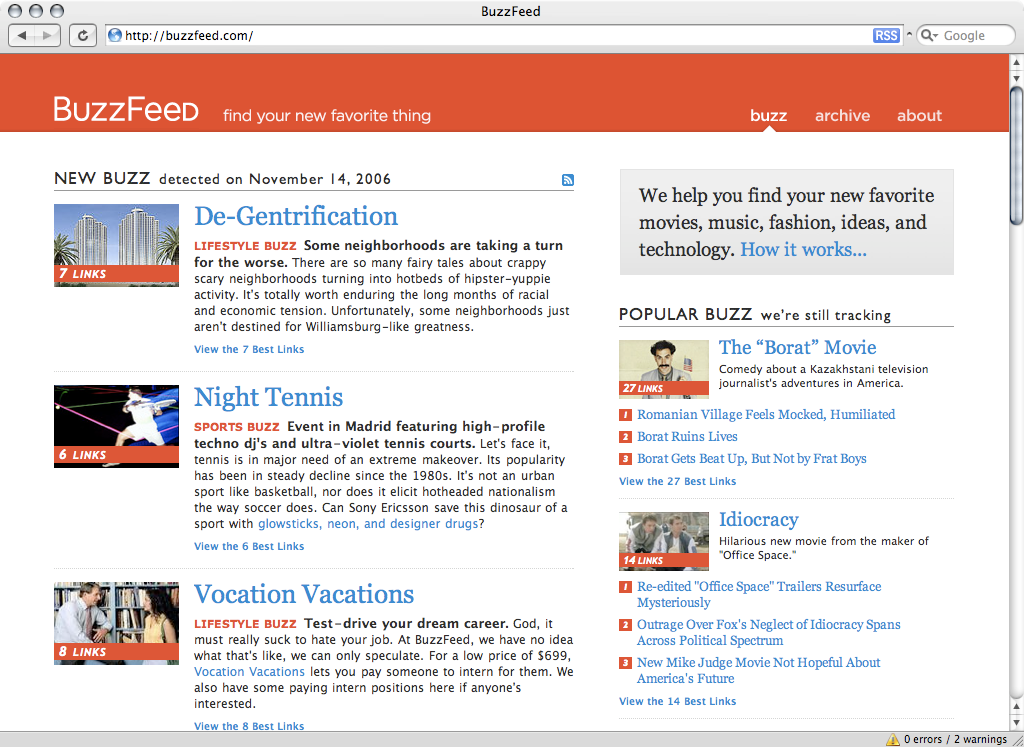The width and height of the screenshot is (1024, 747).
Task: Open the How it works... link
Action: click(x=803, y=249)
